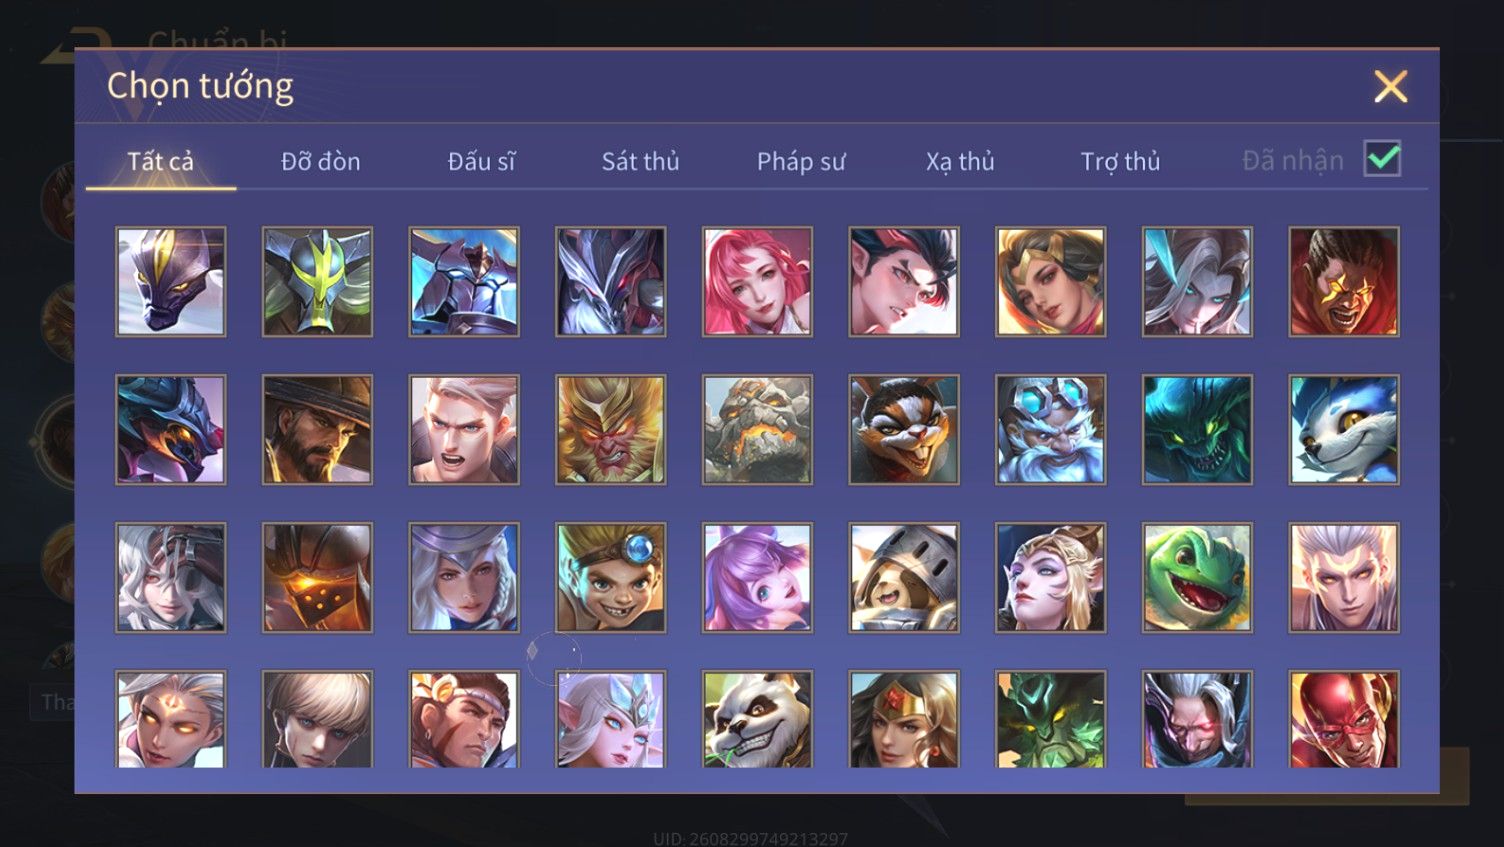
Task: Pick the green chameleon hero portrait
Action: 1197,577
